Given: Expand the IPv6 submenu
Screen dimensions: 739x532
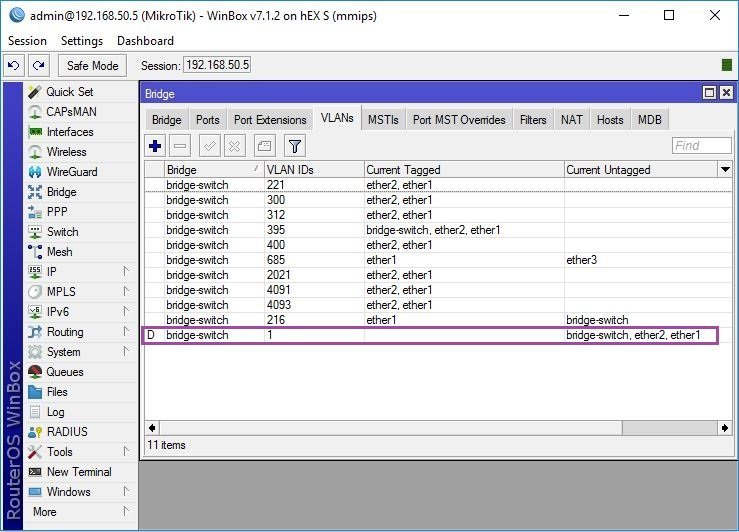Looking at the screenshot, I should [x=126, y=311].
